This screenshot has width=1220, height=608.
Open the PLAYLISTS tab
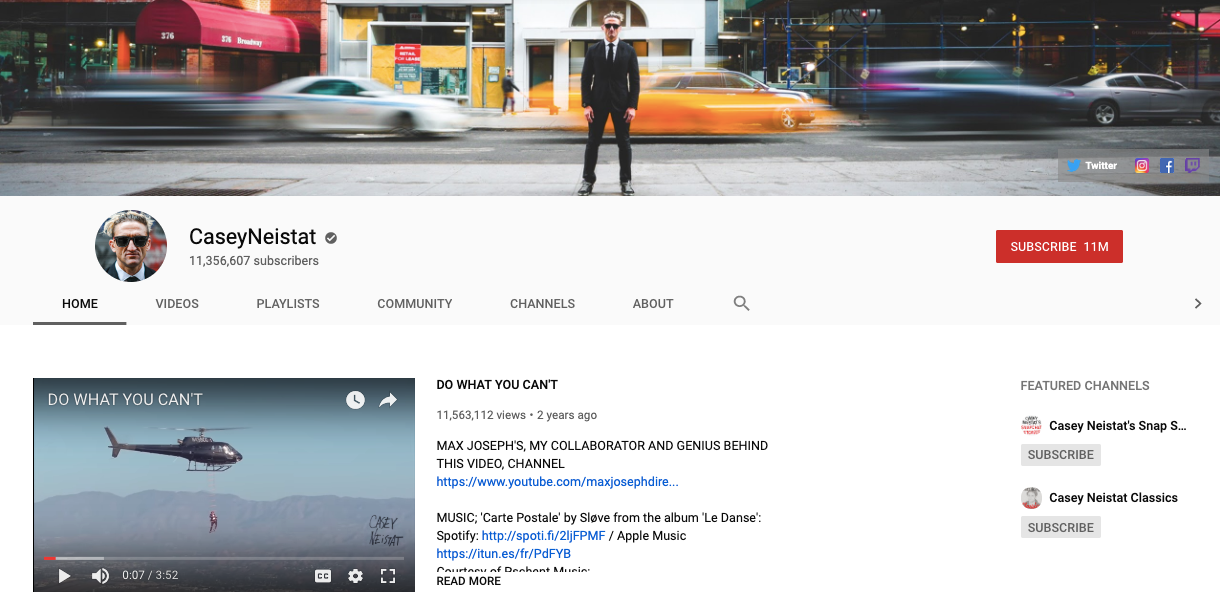click(288, 304)
